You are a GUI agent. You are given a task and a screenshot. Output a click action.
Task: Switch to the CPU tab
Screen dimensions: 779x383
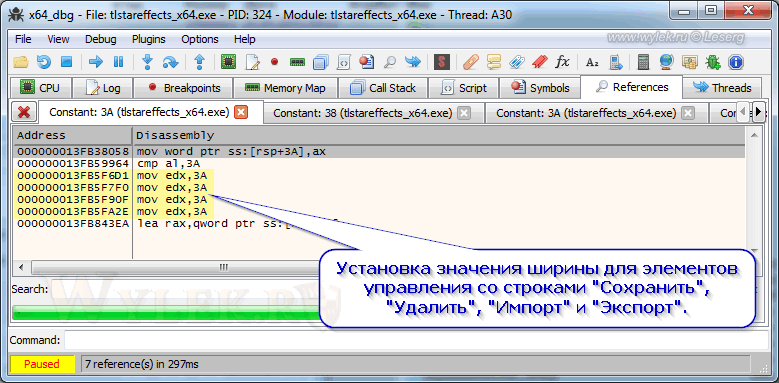[x=41, y=88]
